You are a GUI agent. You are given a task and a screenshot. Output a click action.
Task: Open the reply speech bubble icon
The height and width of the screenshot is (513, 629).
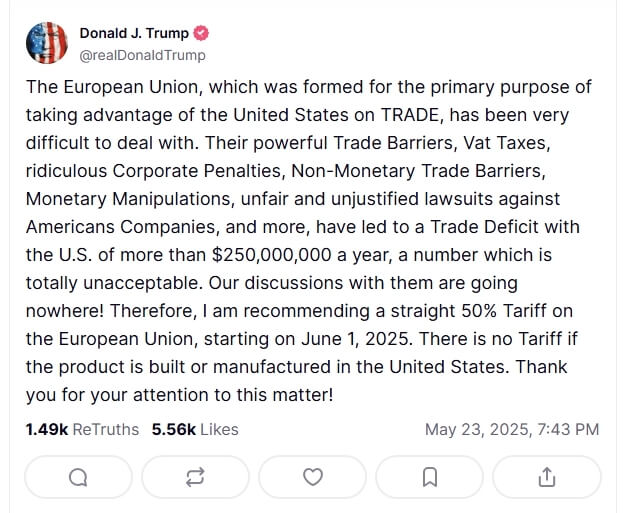click(x=78, y=477)
